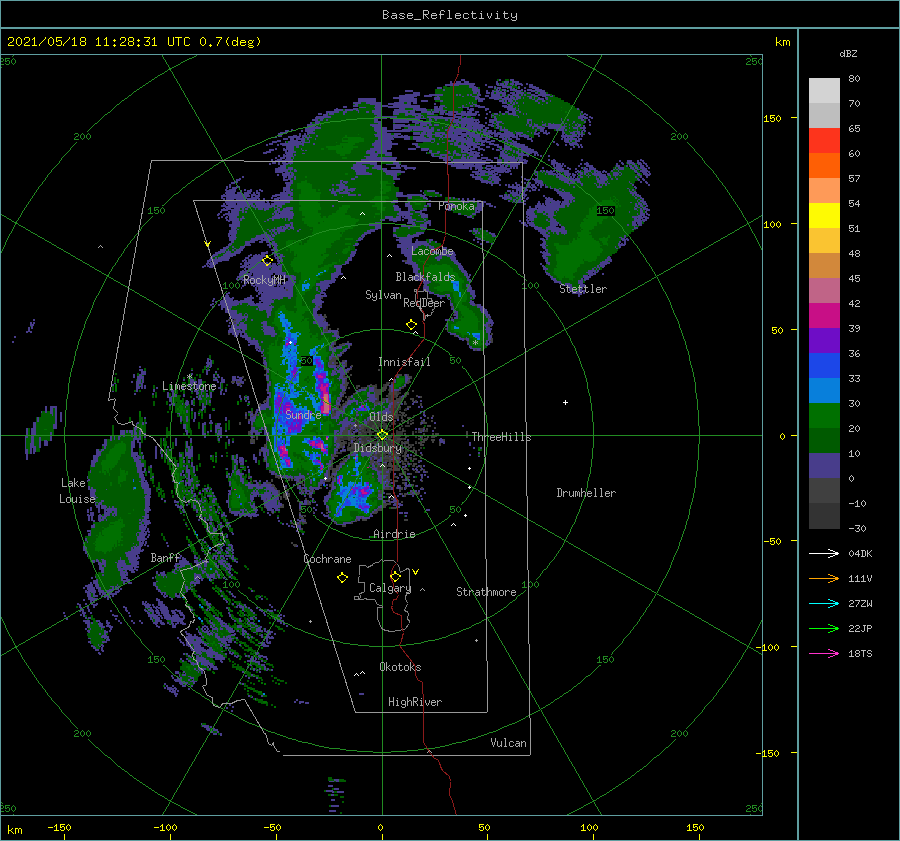Image resolution: width=900 pixels, height=841 pixels.
Task: Click the magenta 18TS arrow in legend
Action: pos(824,653)
